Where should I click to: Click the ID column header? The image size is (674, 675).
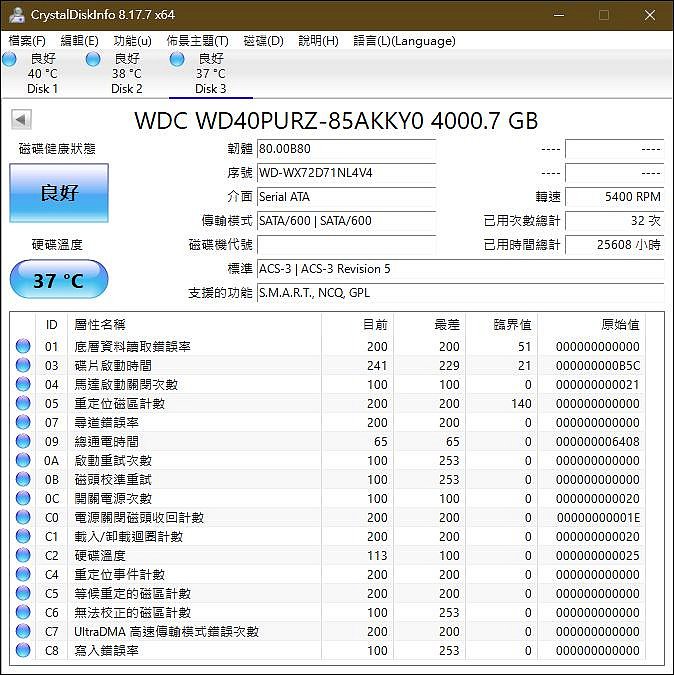pyautogui.click(x=51, y=325)
